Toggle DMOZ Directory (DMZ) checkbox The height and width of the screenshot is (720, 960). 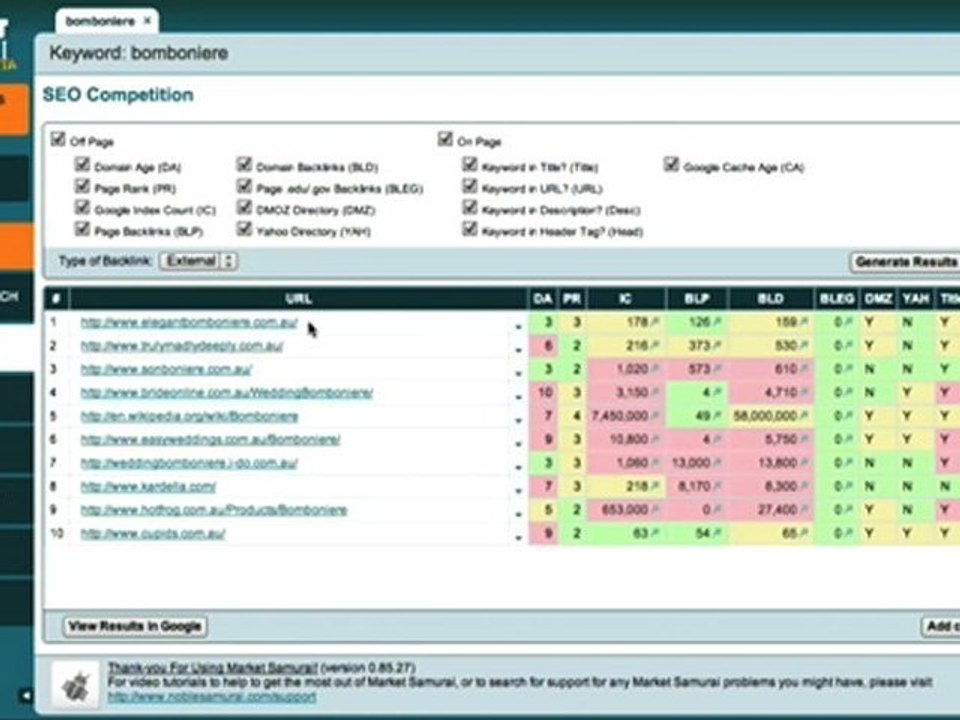point(244,207)
